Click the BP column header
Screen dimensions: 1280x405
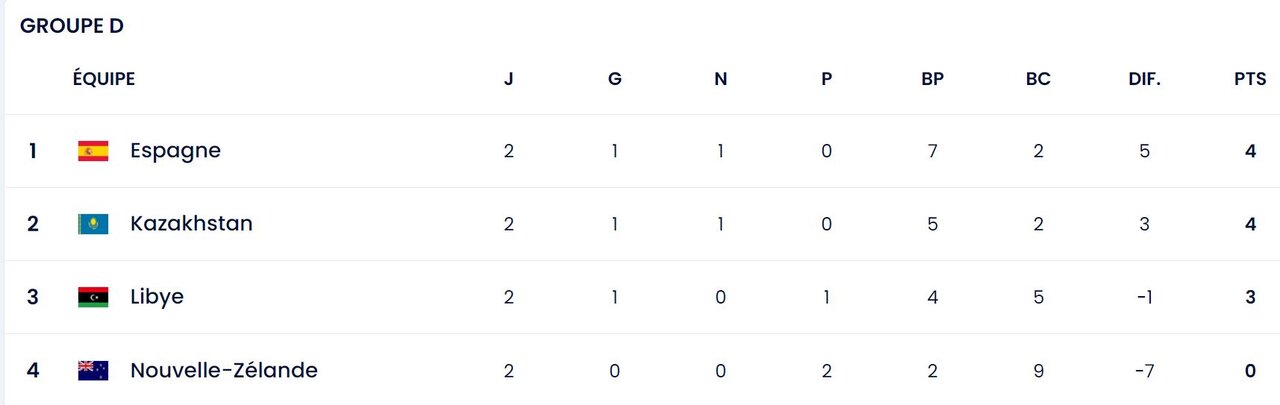(x=932, y=80)
